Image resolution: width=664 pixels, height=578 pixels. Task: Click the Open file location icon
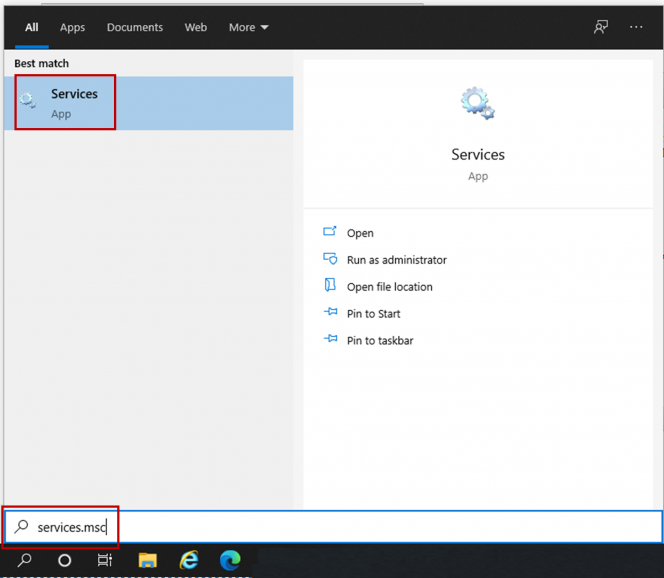[330, 285]
